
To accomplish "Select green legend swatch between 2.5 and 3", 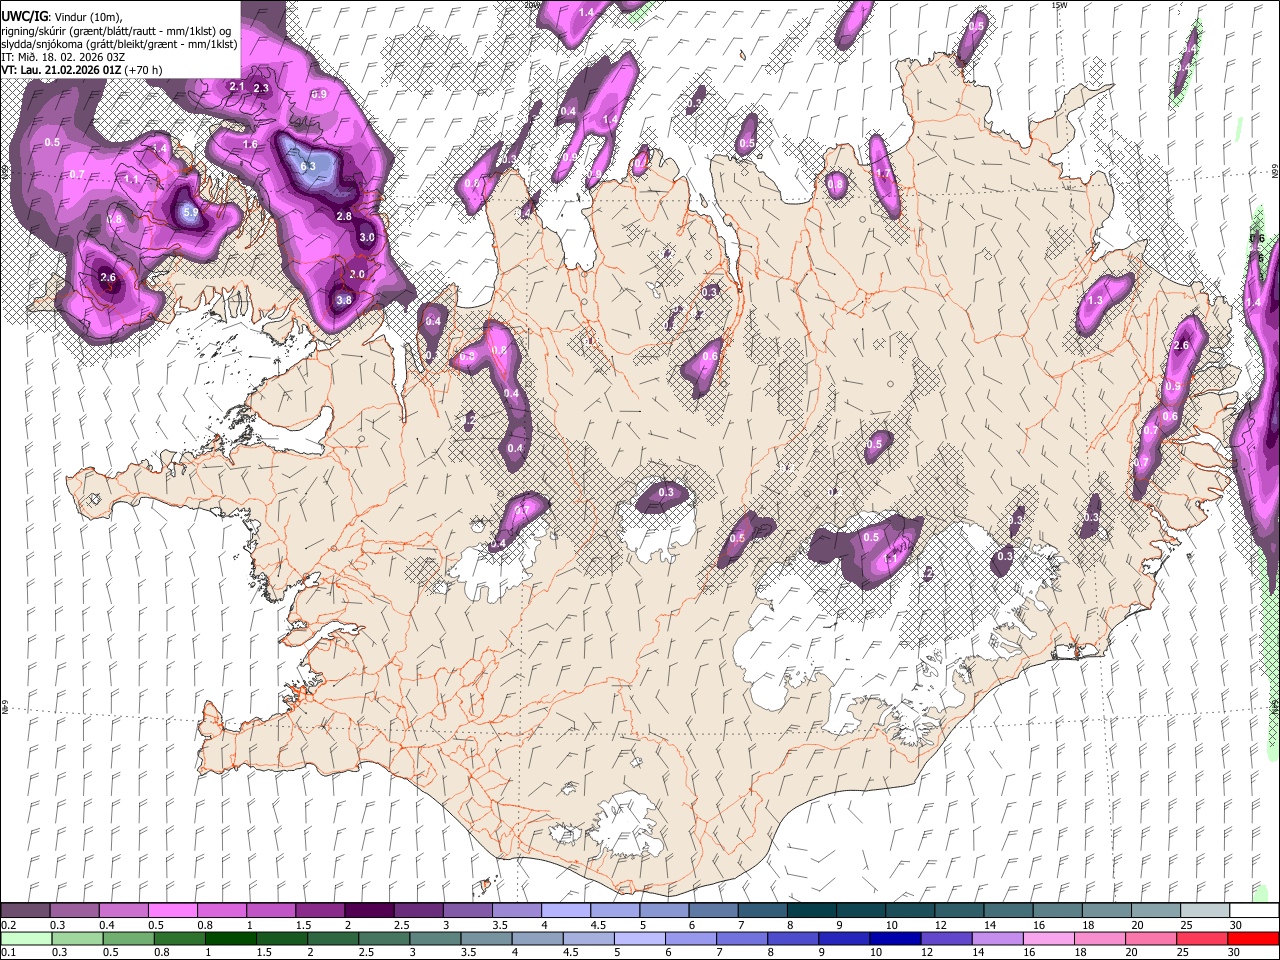I will point(384,938).
